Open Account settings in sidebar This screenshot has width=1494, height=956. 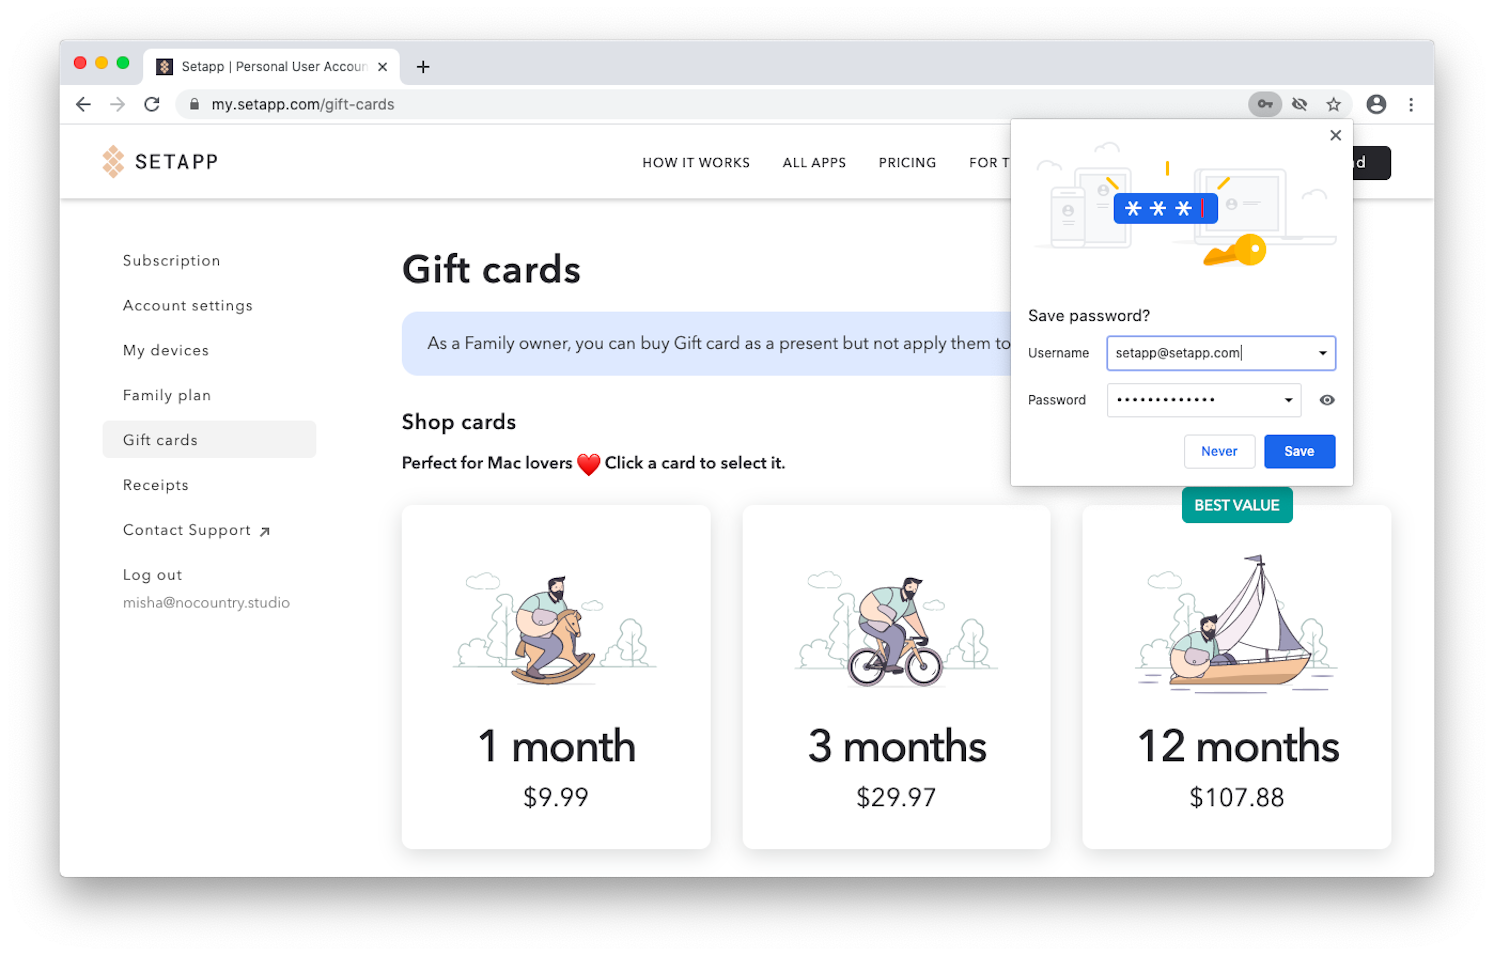(x=188, y=306)
